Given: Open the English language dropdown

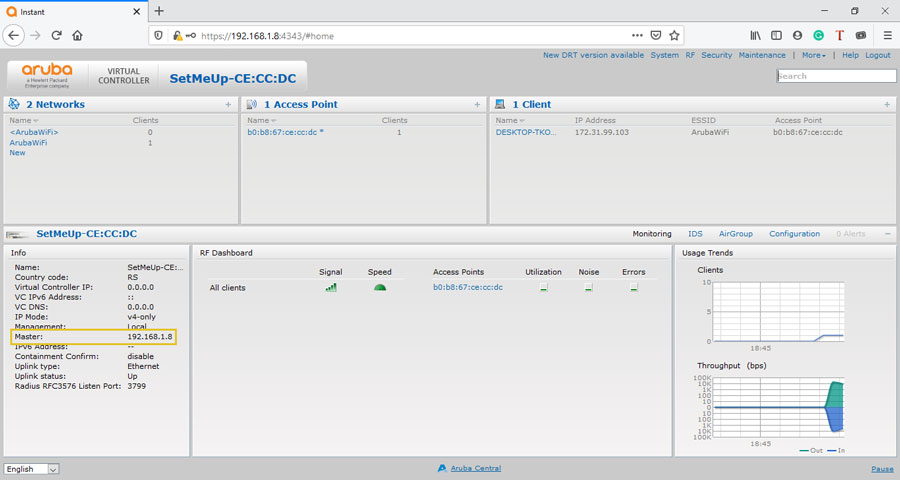Looking at the screenshot, I should 32,469.
